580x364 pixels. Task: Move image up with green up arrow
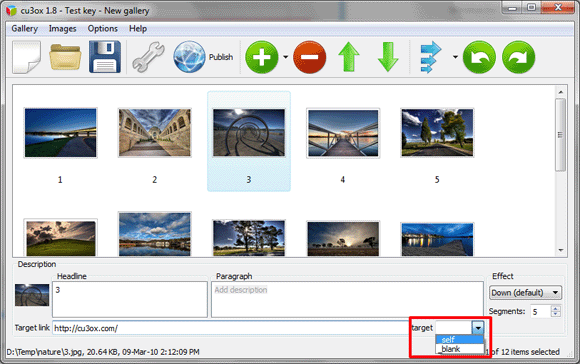(x=349, y=57)
